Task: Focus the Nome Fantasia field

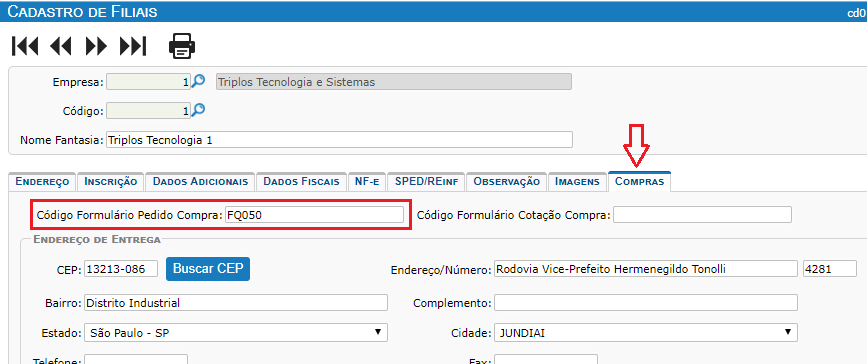Action: coord(340,140)
